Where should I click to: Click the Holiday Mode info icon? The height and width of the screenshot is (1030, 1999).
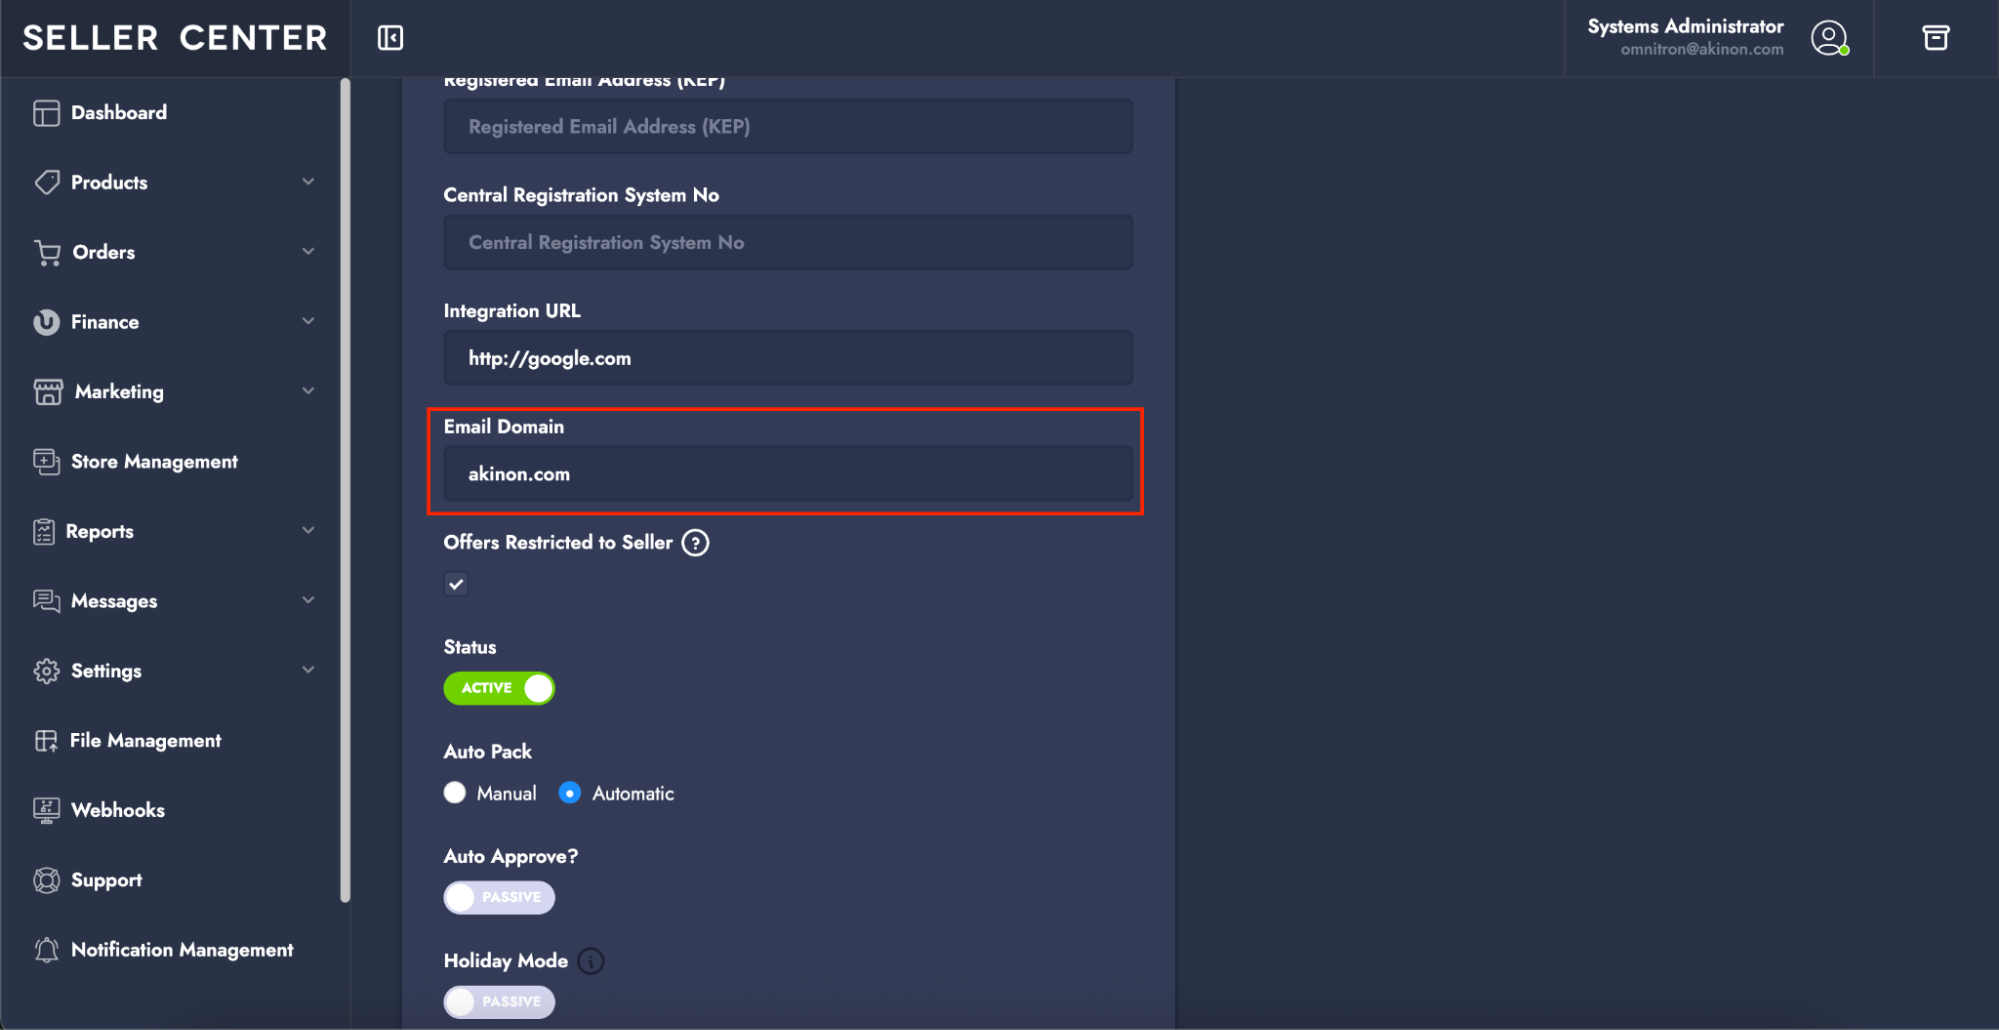[591, 961]
